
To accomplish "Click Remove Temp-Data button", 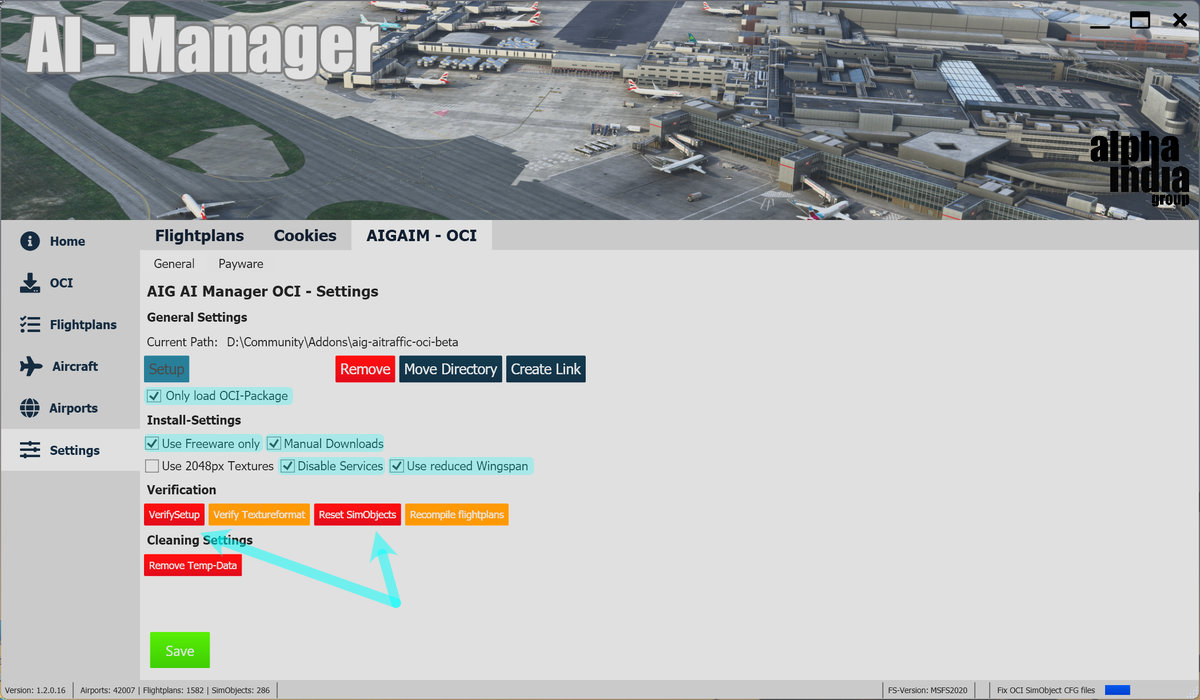I will point(193,565).
